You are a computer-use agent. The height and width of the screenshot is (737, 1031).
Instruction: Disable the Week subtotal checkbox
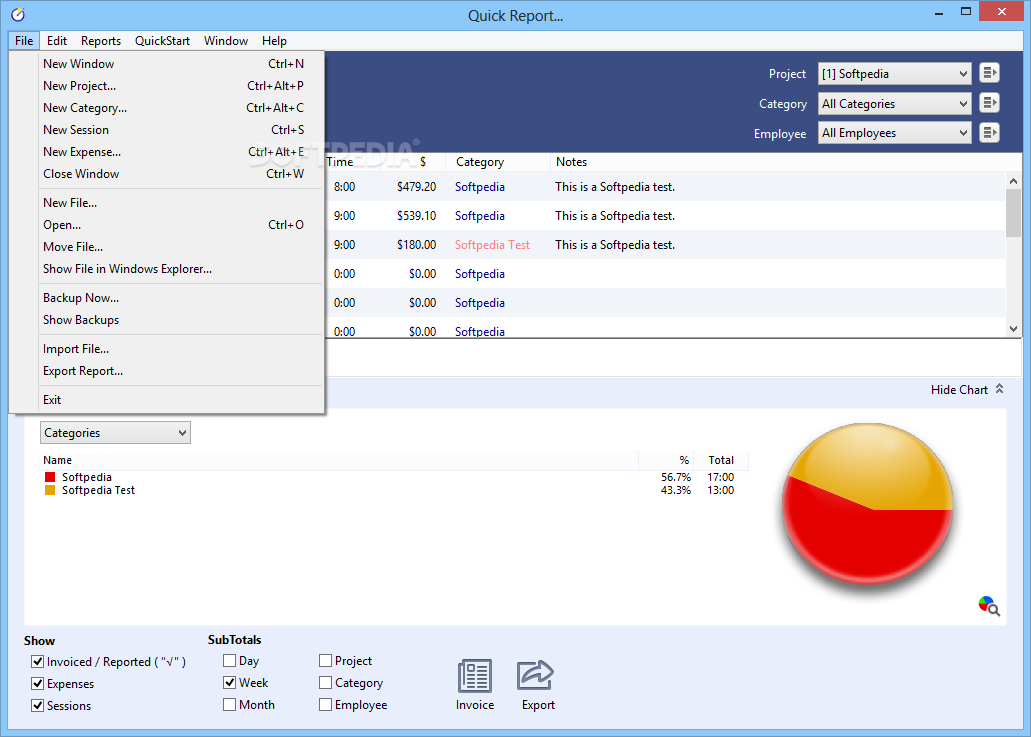click(229, 682)
